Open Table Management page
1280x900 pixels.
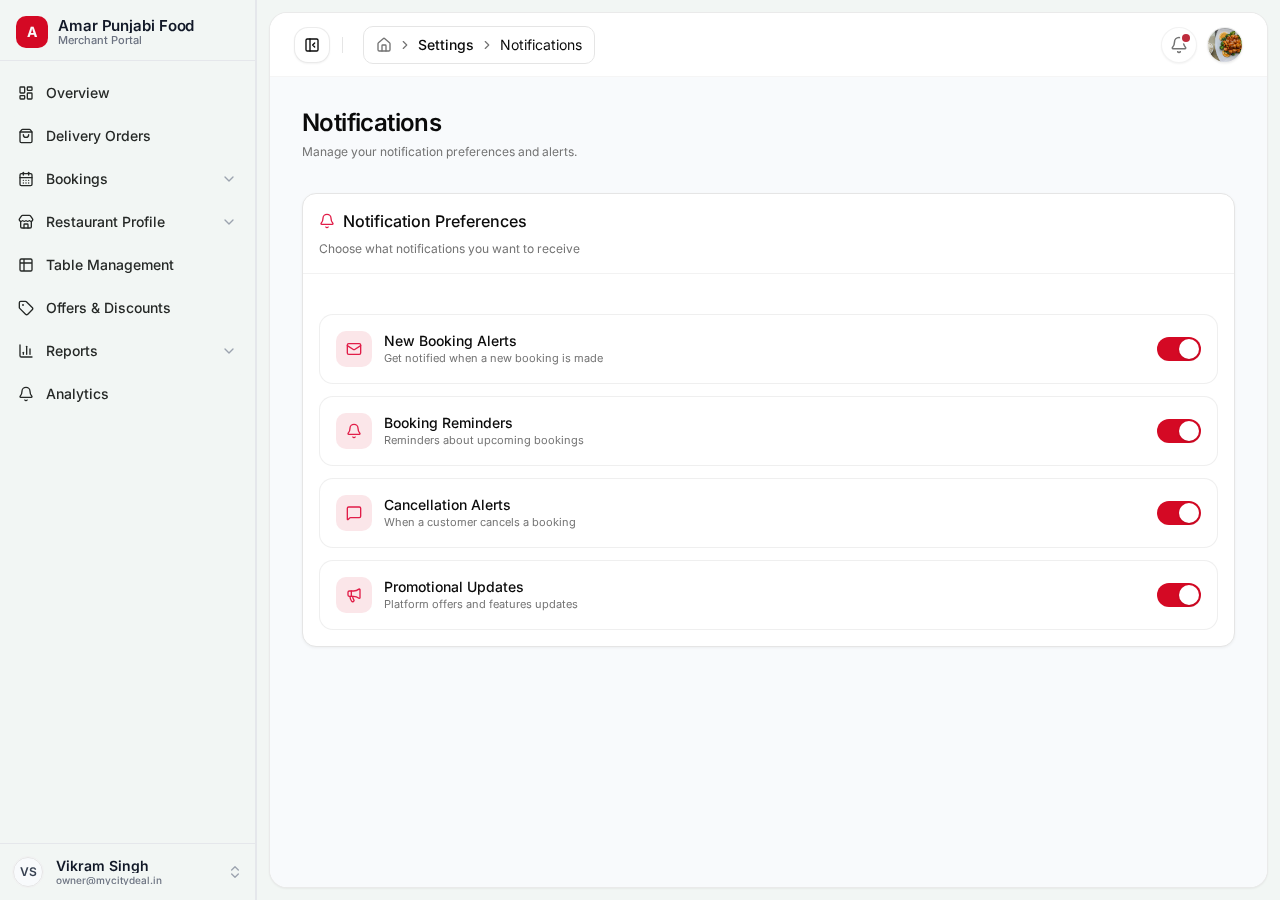click(x=128, y=265)
